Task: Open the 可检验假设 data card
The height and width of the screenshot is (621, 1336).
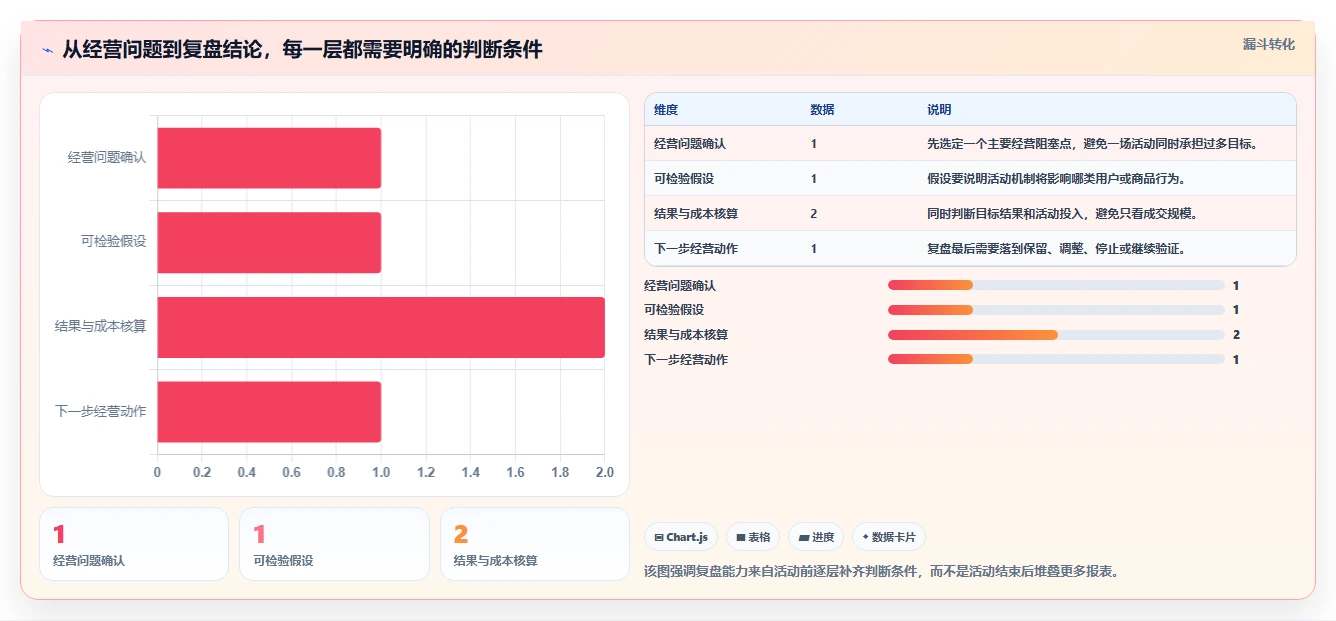Action: [334, 544]
